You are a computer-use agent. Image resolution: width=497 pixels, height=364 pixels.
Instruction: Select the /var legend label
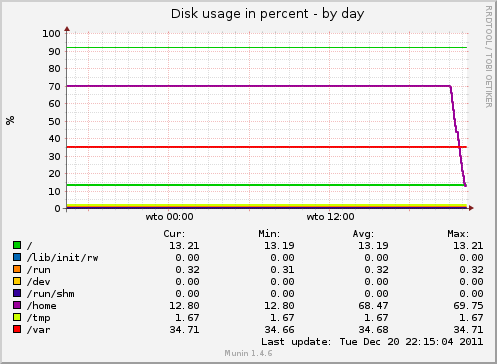click(x=39, y=330)
